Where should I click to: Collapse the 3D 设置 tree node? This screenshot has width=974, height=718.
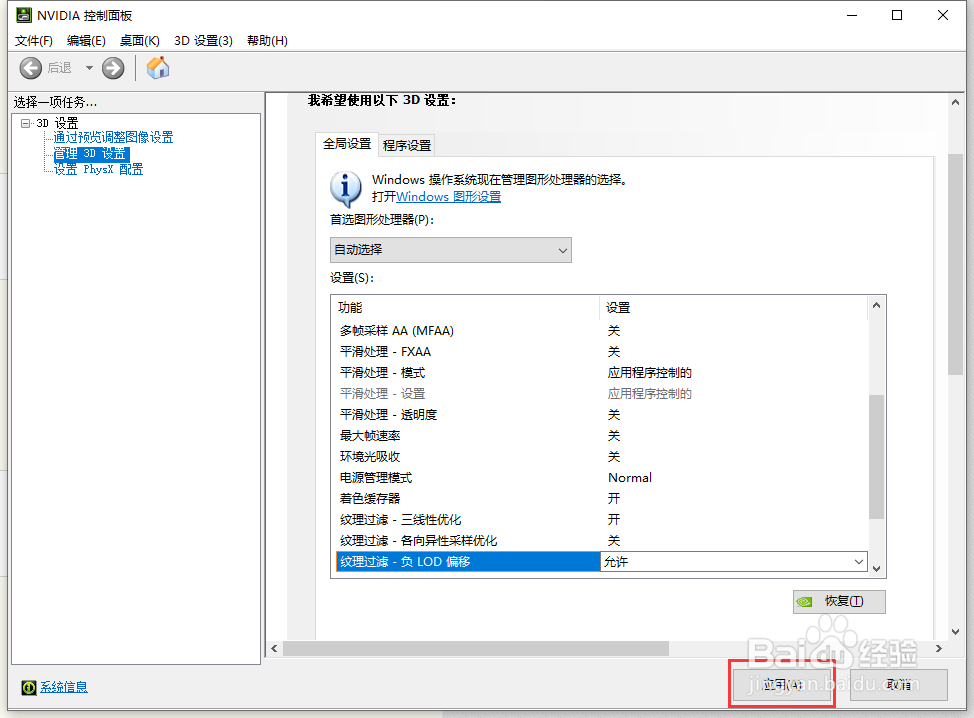point(25,123)
